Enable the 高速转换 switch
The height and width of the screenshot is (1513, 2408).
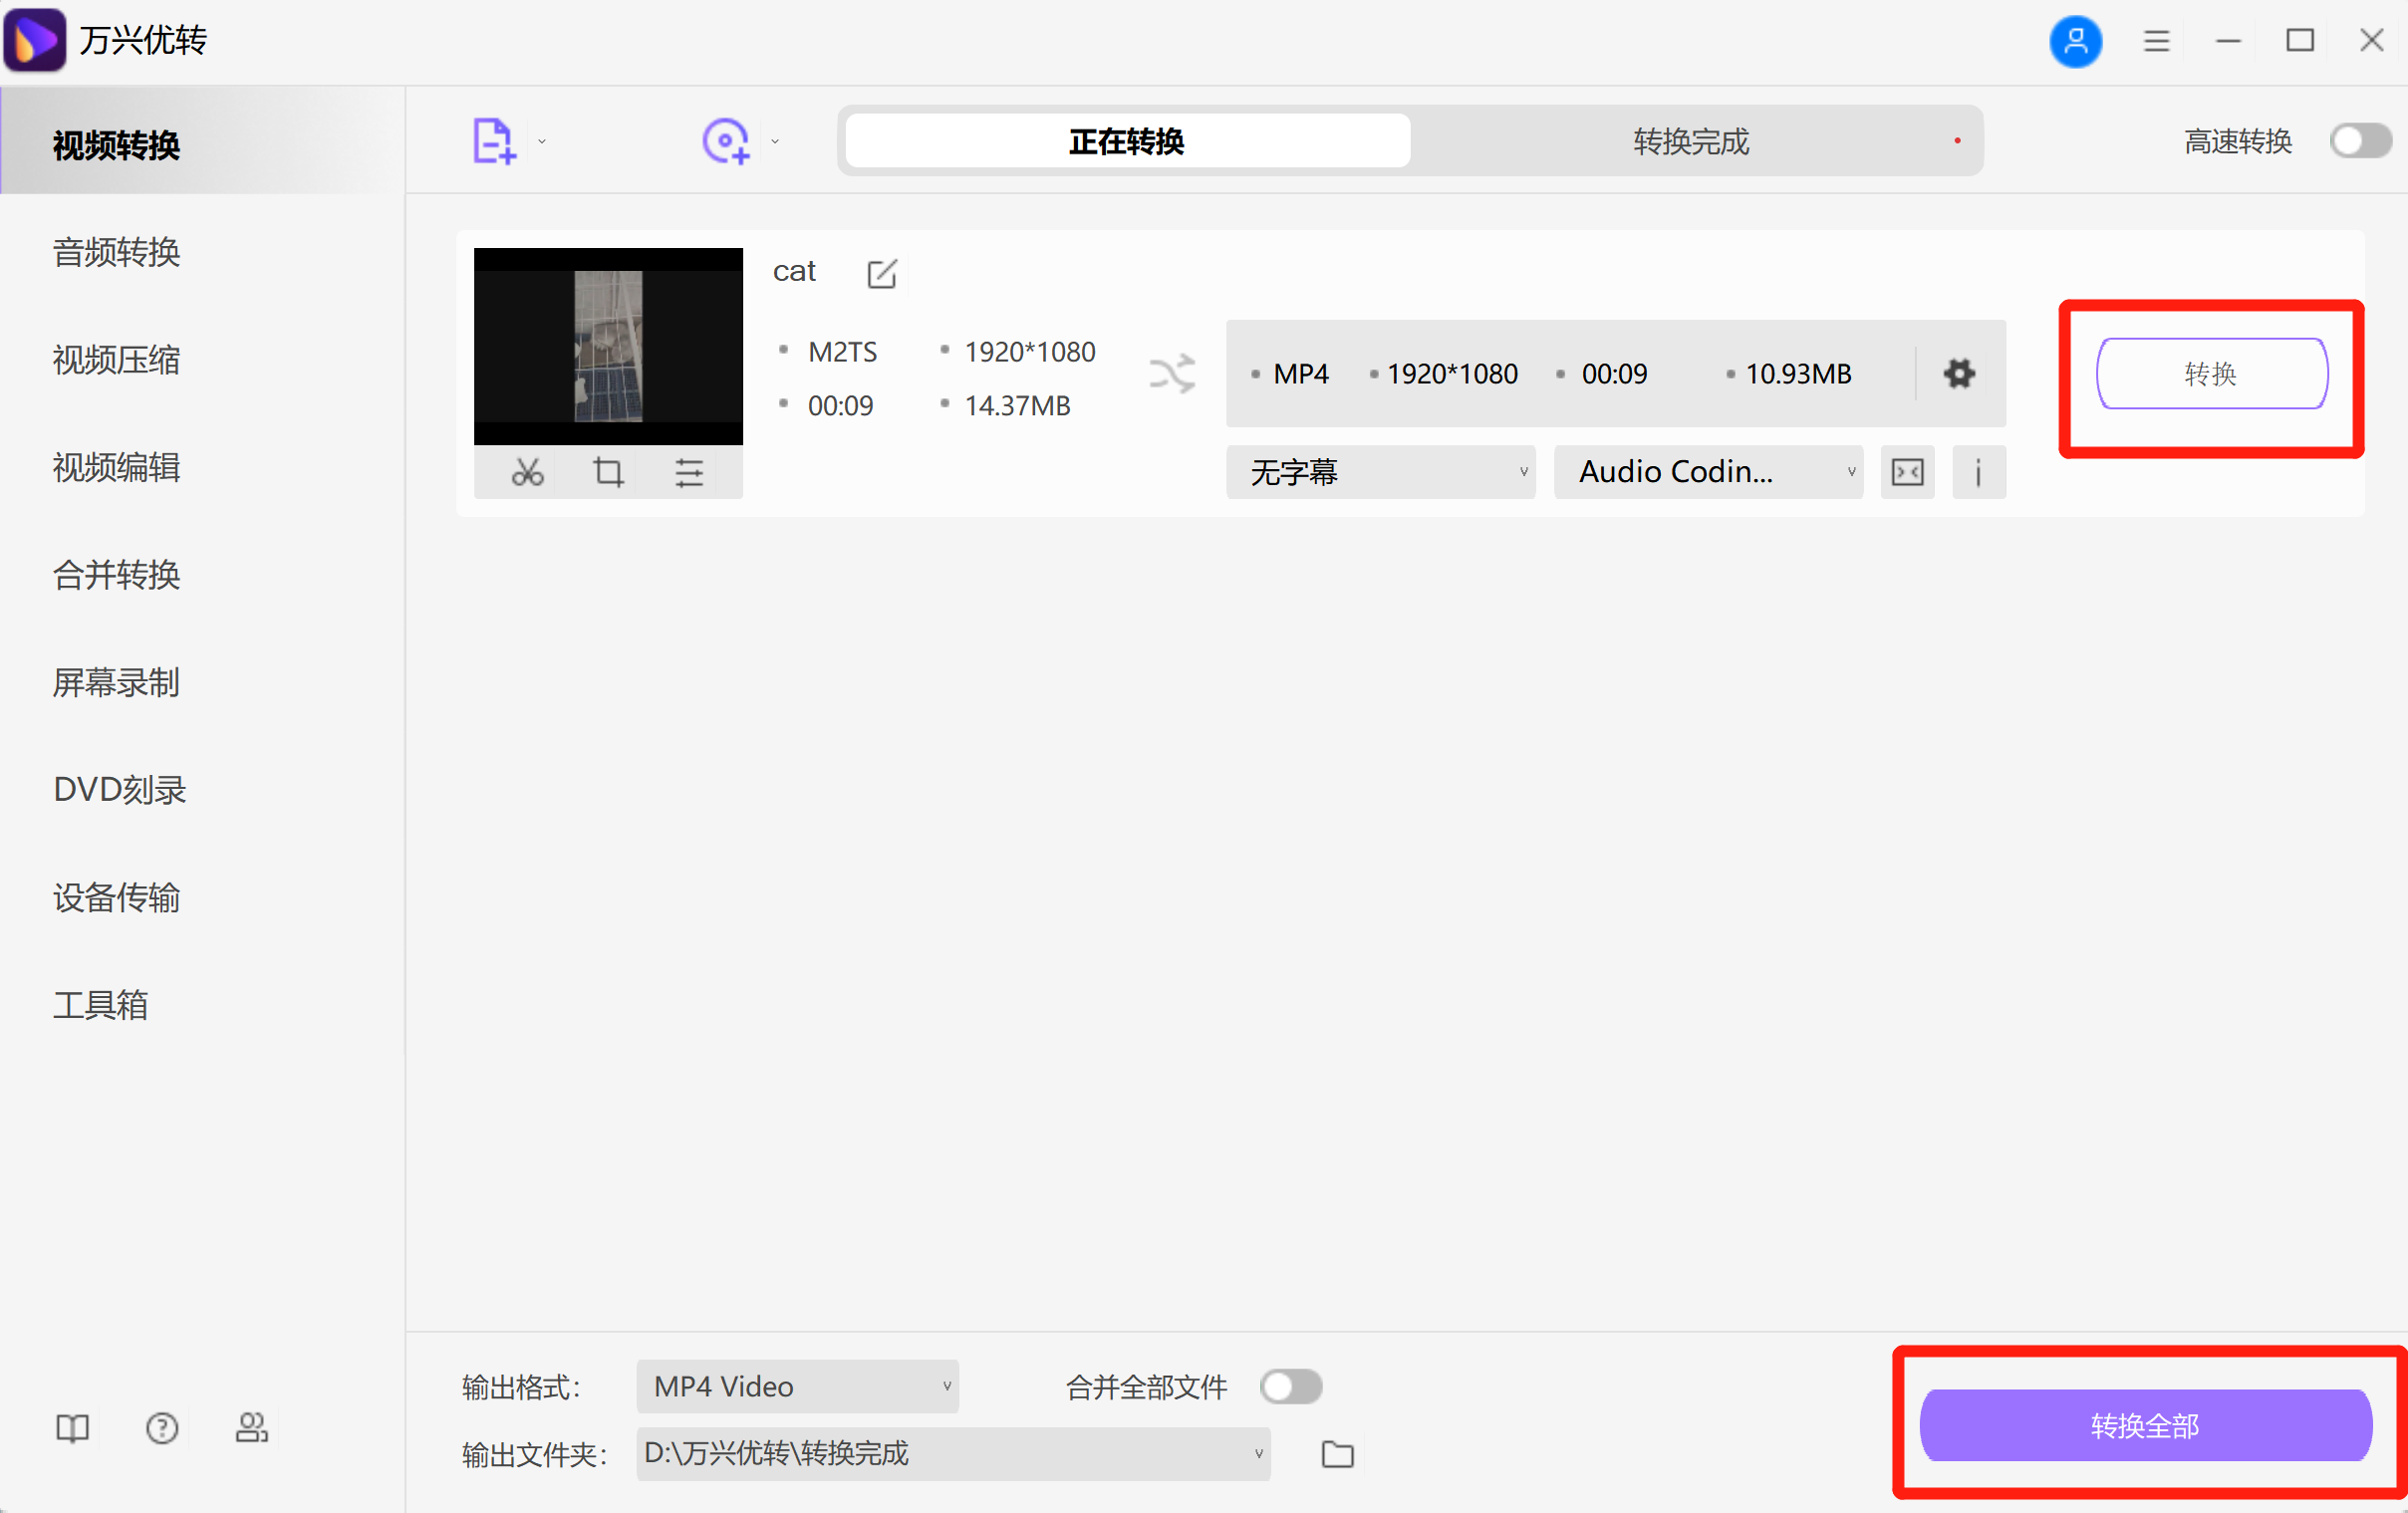(x=2358, y=140)
